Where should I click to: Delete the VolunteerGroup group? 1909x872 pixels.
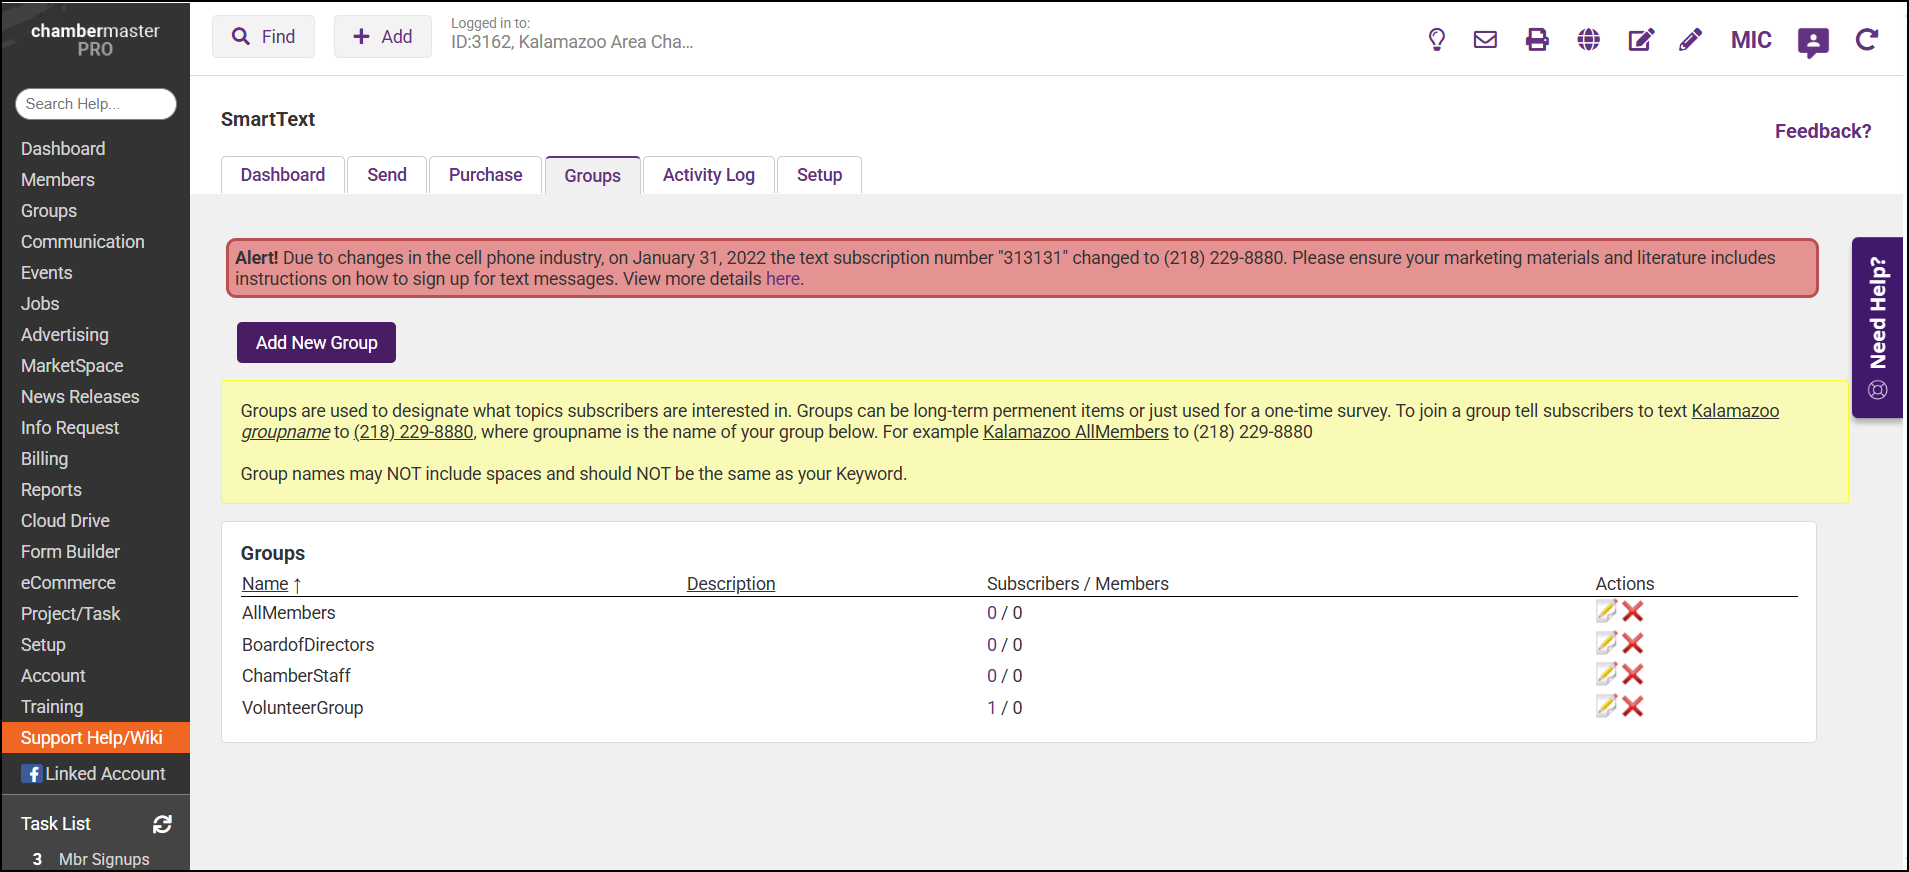(1633, 707)
